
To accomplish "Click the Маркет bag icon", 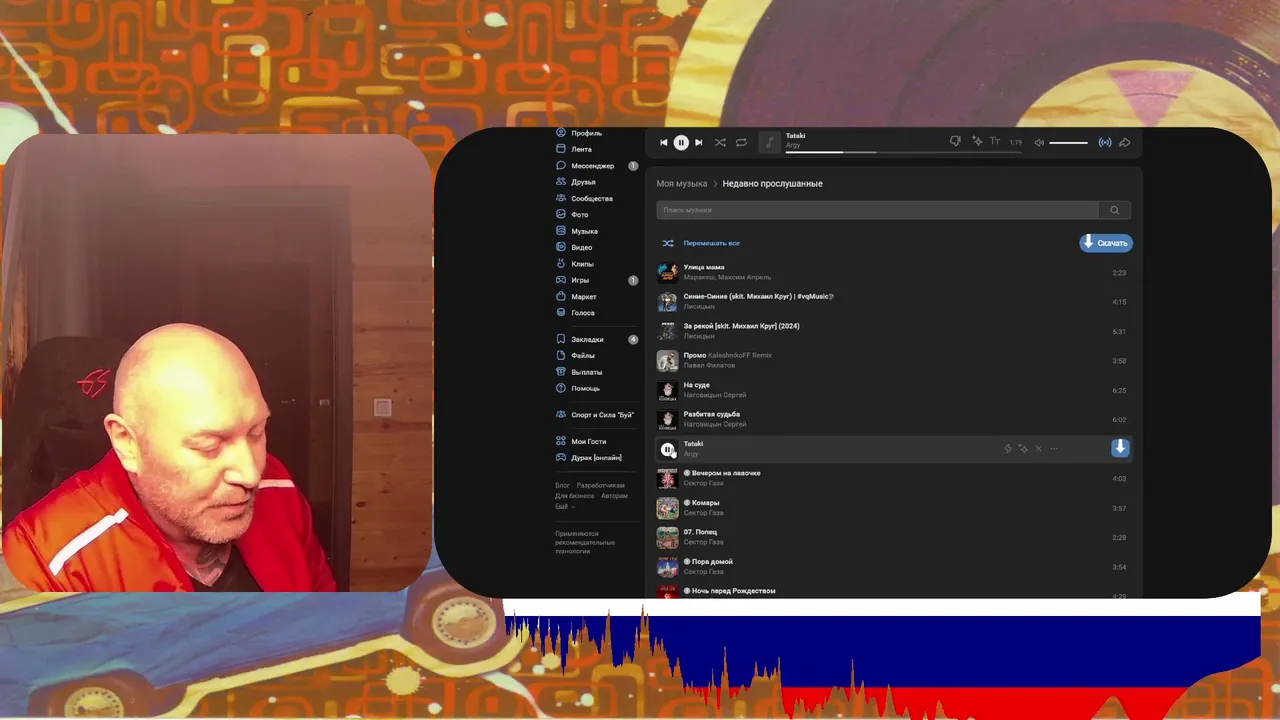I will pos(561,296).
